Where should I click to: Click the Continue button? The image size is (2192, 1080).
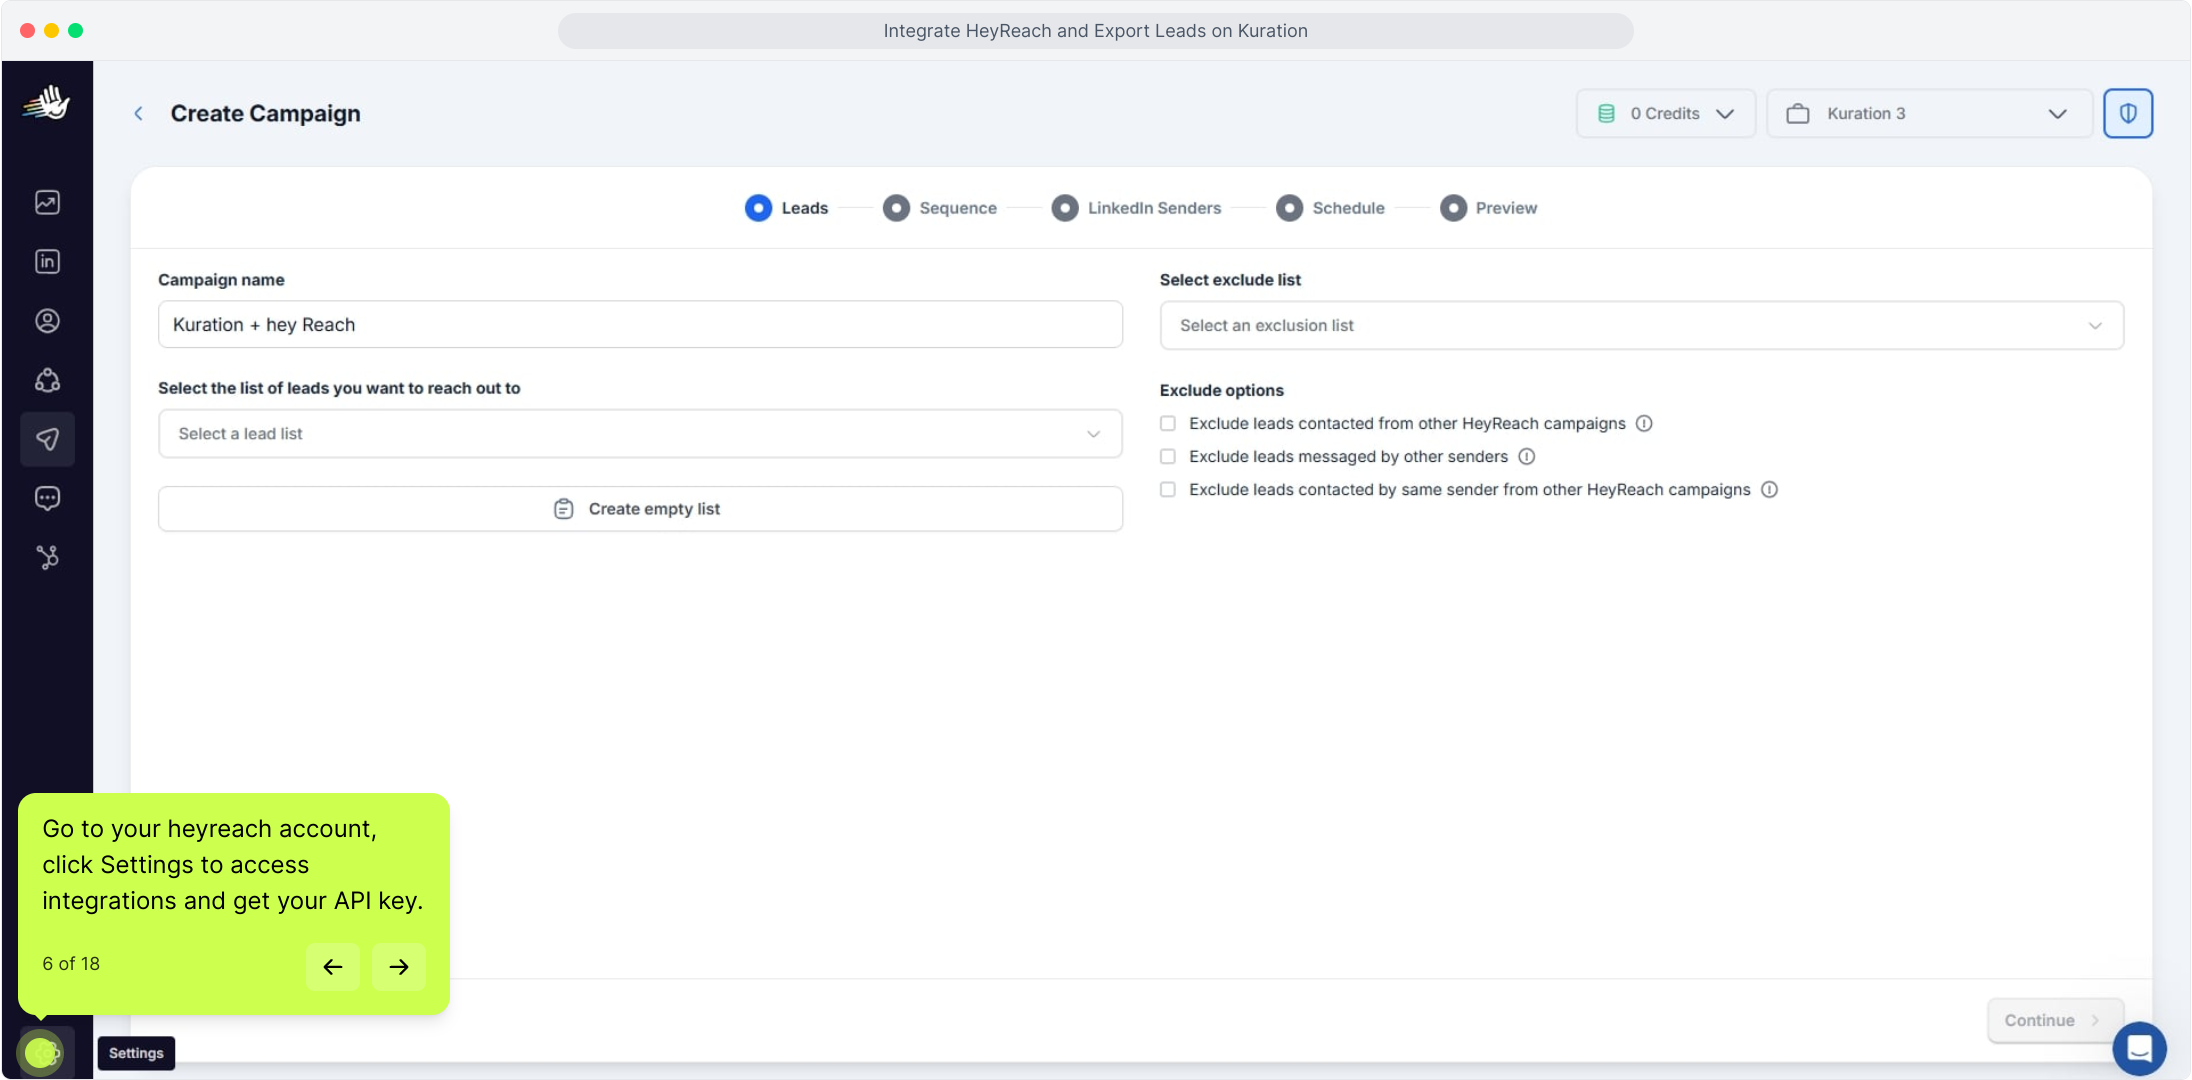click(x=2055, y=1021)
